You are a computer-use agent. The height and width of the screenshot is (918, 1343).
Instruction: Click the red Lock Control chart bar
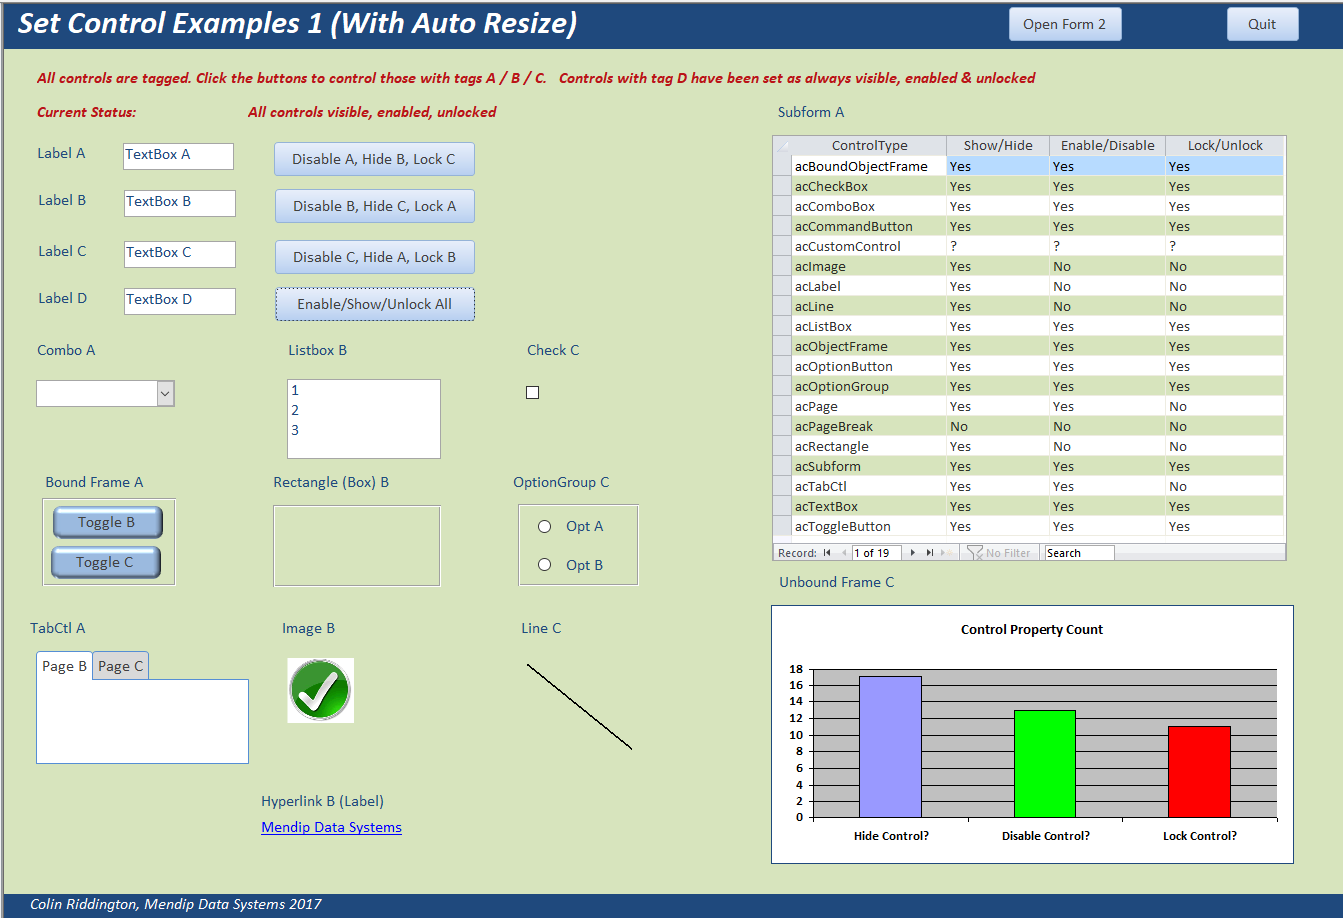click(x=1199, y=772)
